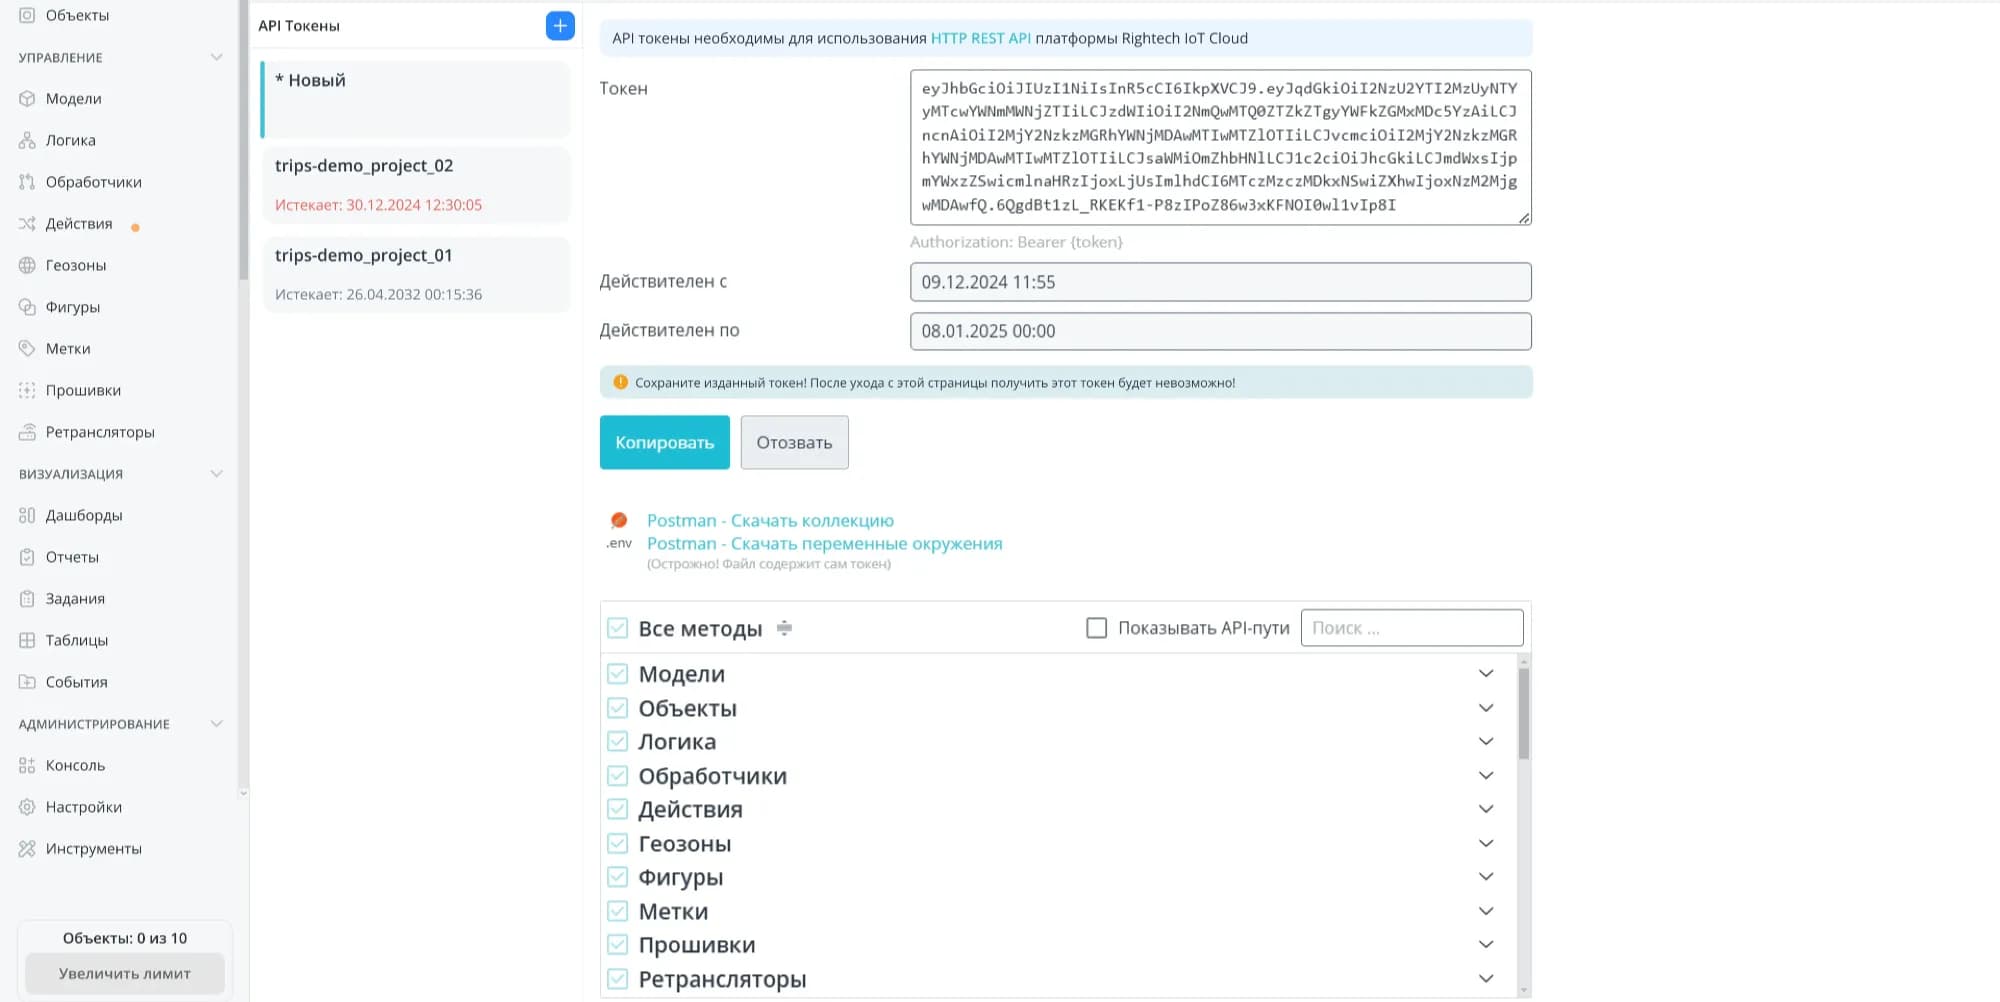Open Postman - Скачать коллекцию link
The width and height of the screenshot is (2000, 1002).
(770, 521)
